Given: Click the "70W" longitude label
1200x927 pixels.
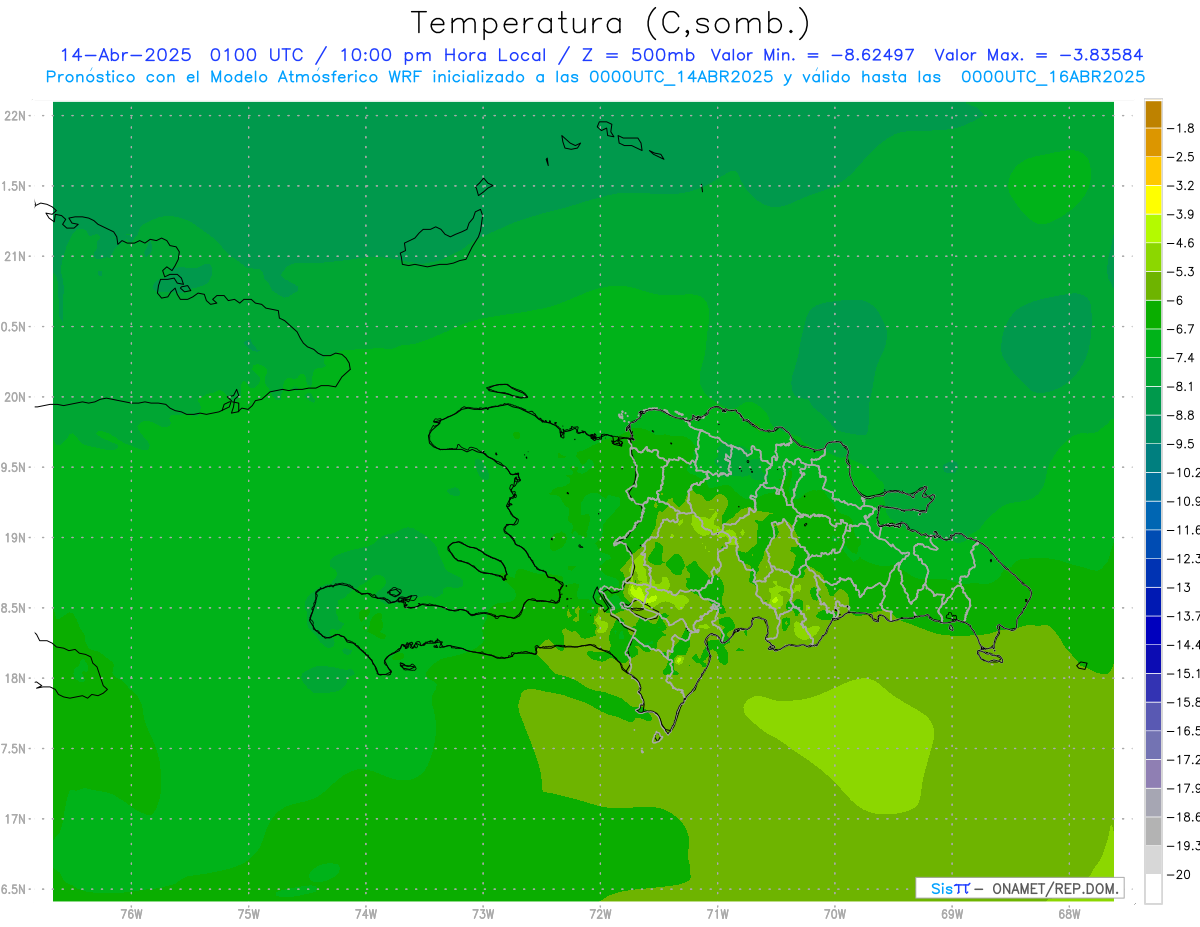Looking at the screenshot, I should pos(835,914).
